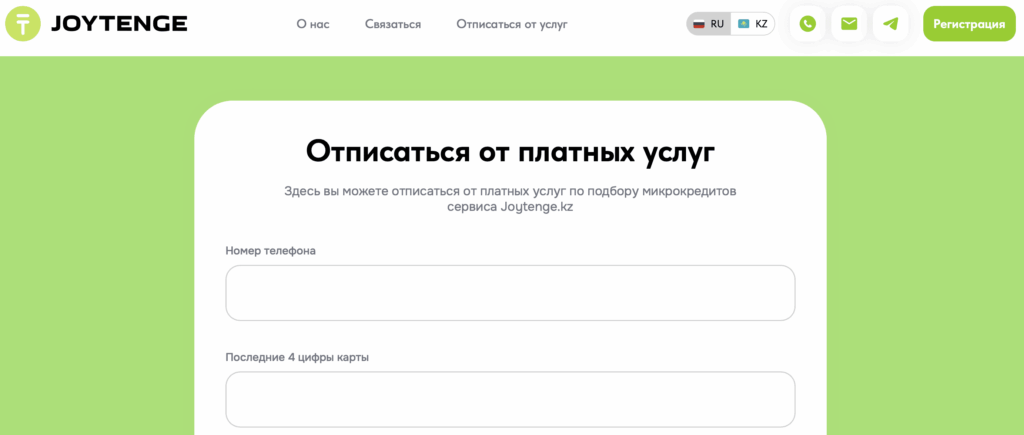1024x435 pixels.
Task: Click the Russian flag icon
Action: [x=699, y=24]
